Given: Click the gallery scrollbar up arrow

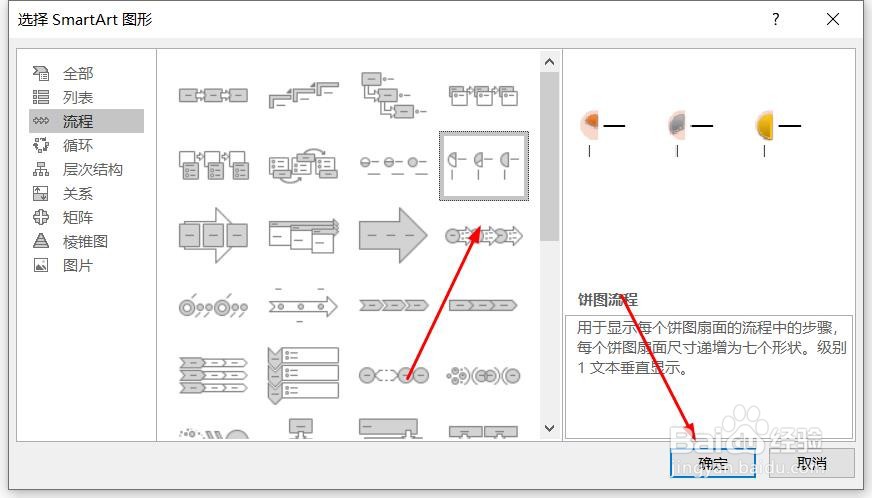Looking at the screenshot, I should (549, 62).
